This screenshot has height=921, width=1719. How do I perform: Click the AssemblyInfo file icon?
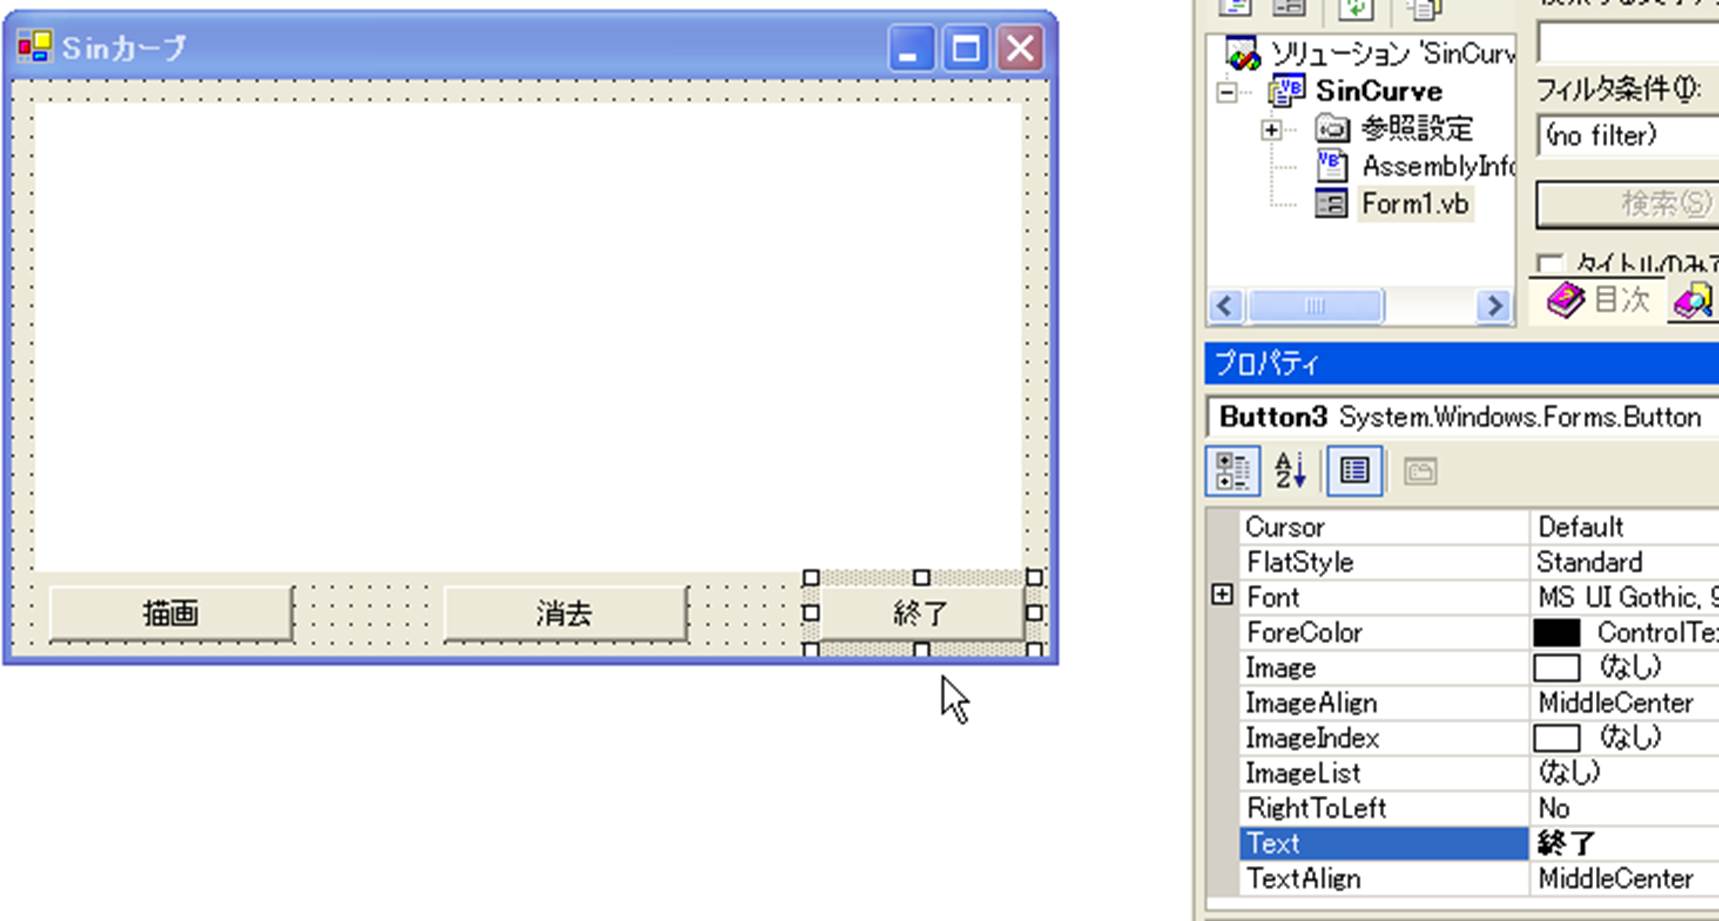click(1331, 166)
